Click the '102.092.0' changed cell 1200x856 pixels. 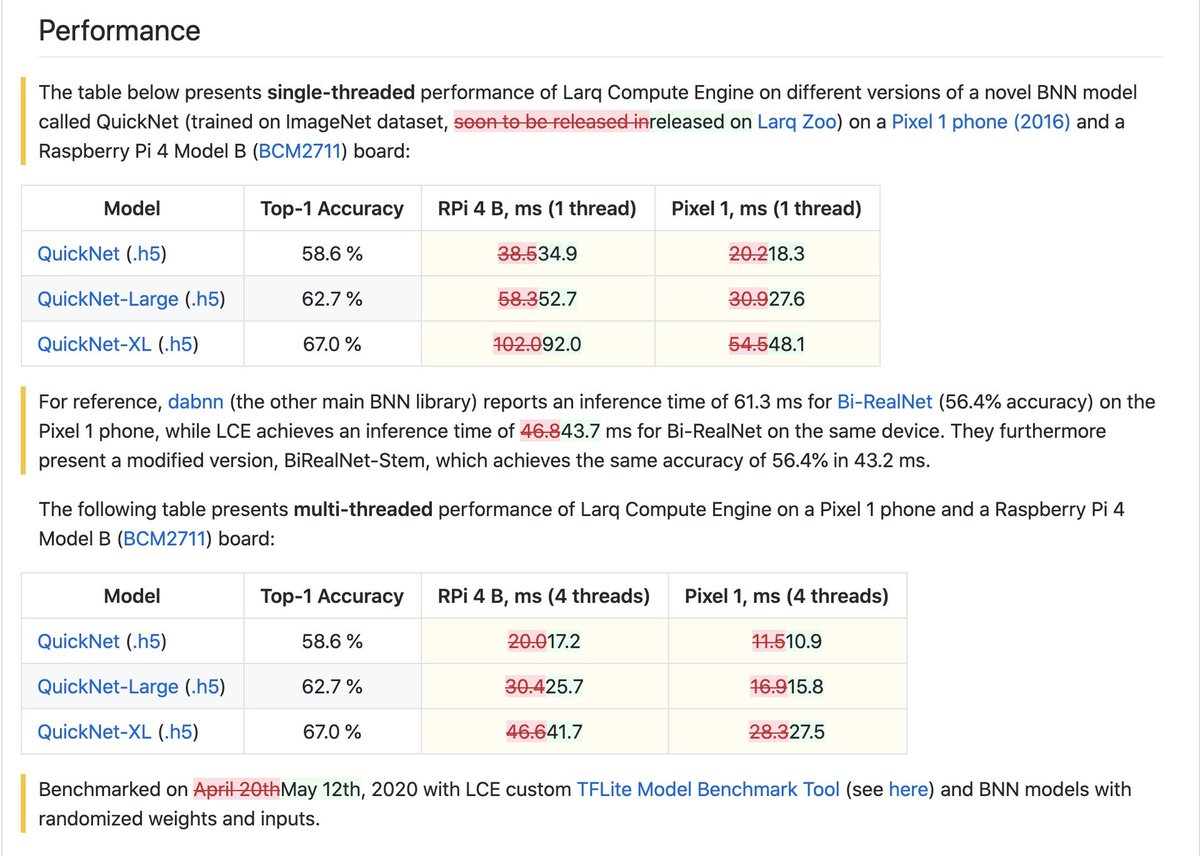click(538, 344)
